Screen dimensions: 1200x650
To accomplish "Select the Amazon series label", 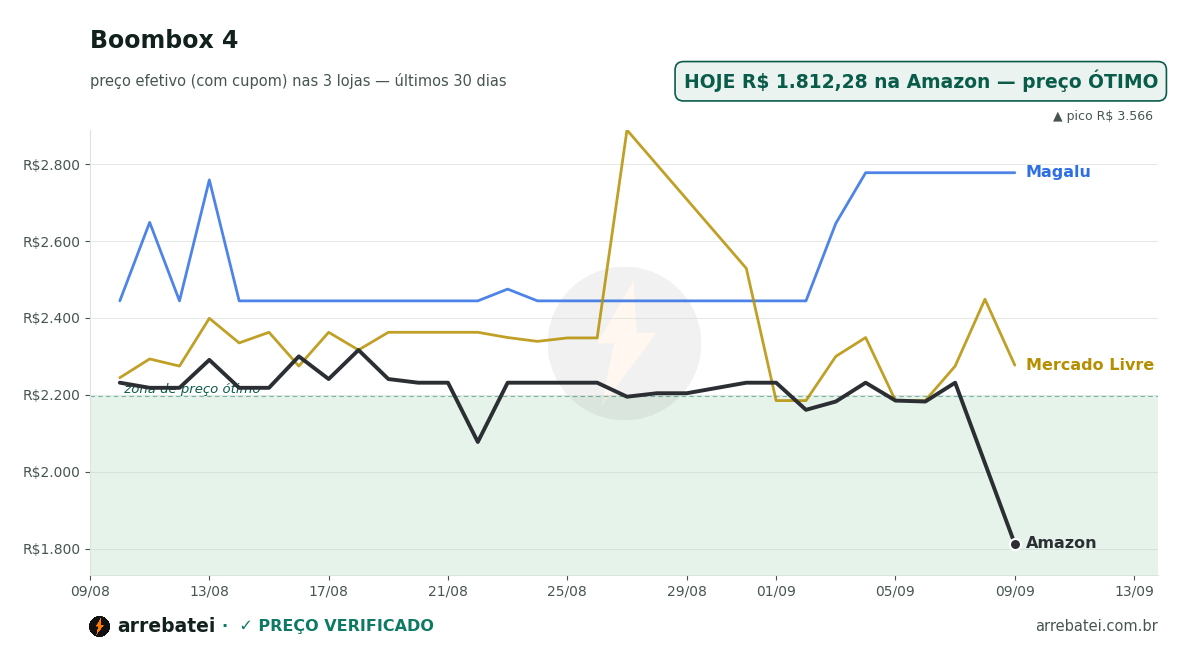I will coord(1061,543).
